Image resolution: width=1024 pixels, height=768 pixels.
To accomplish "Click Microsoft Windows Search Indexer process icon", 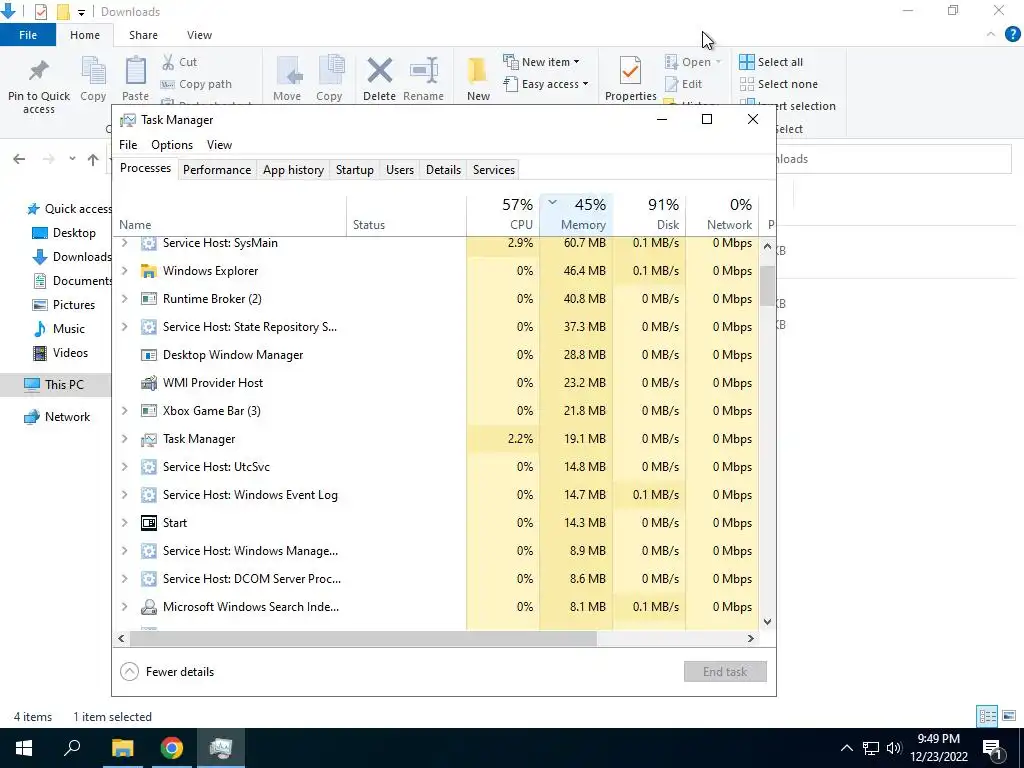I will 148,607.
